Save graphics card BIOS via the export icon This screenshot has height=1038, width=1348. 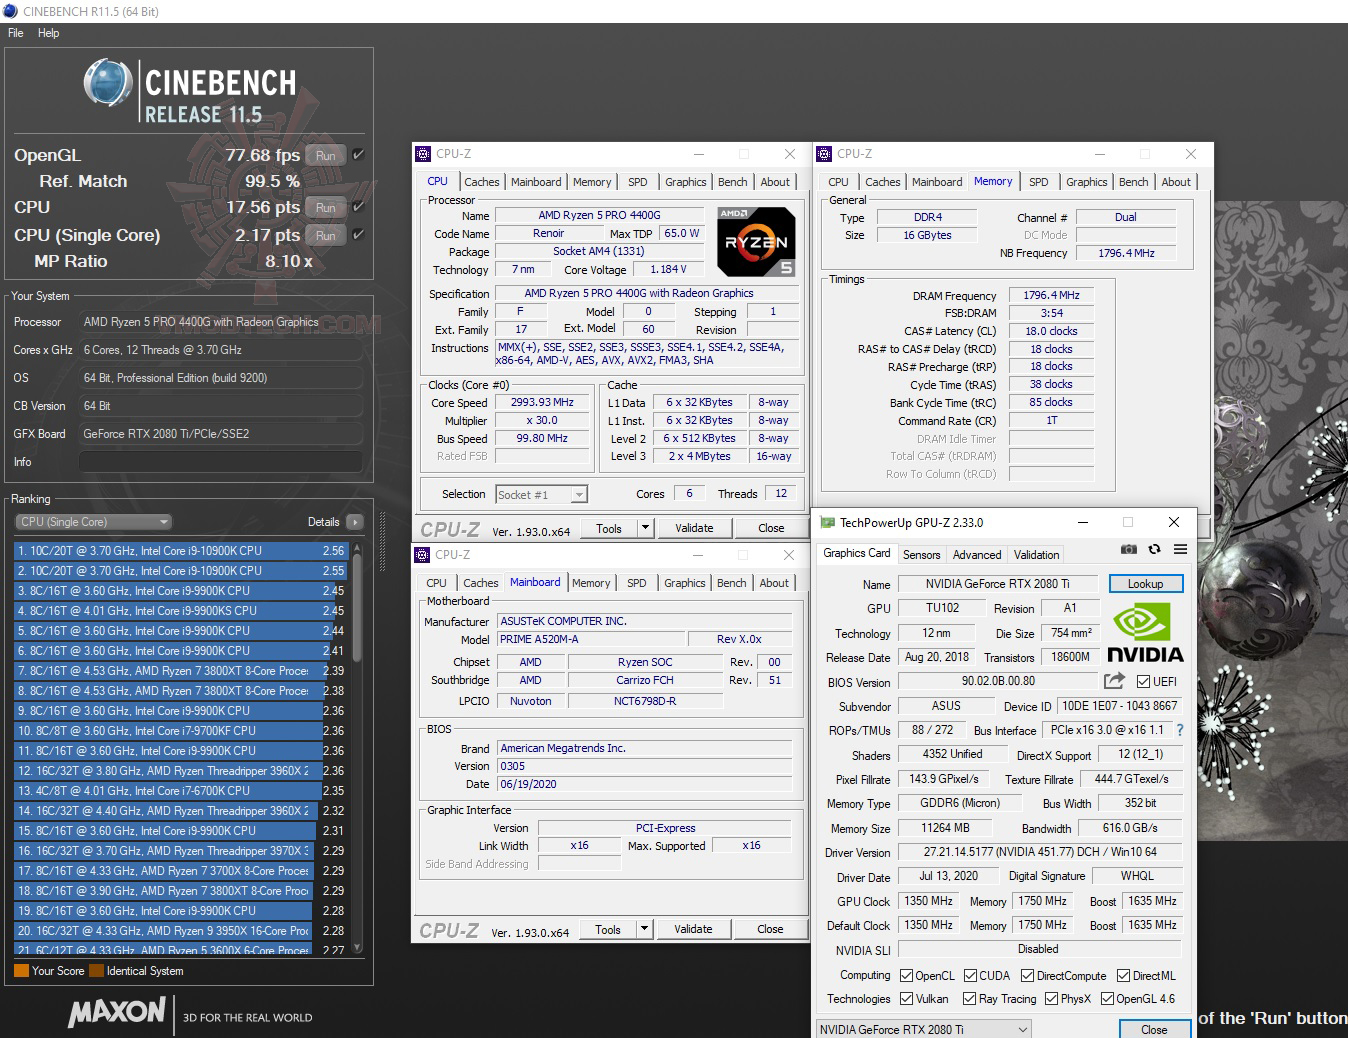click(x=1114, y=680)
